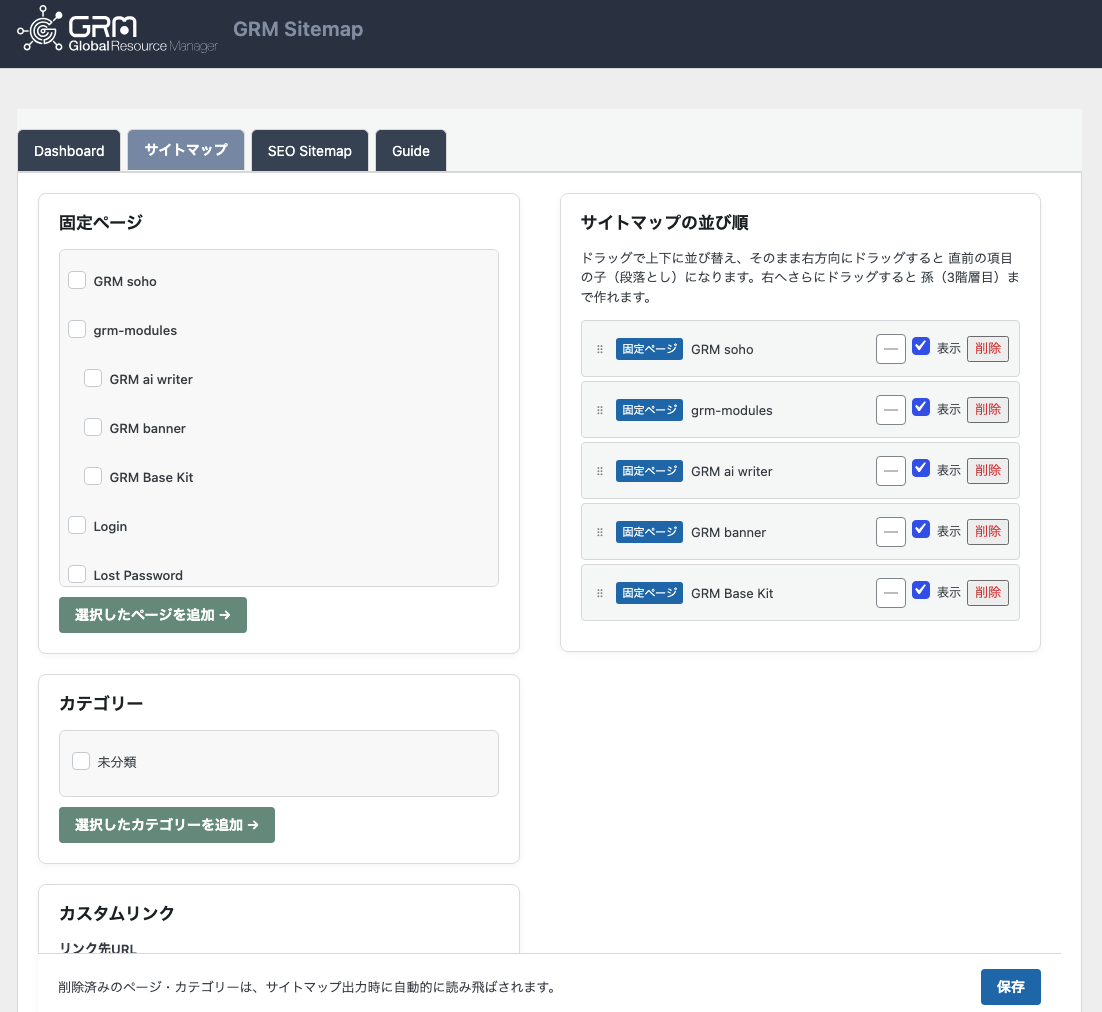Delete GRM soho from sitemap order
The height and width of the screenshot is (1012, 1102).
pyautogui.click(x=987, y=349)
